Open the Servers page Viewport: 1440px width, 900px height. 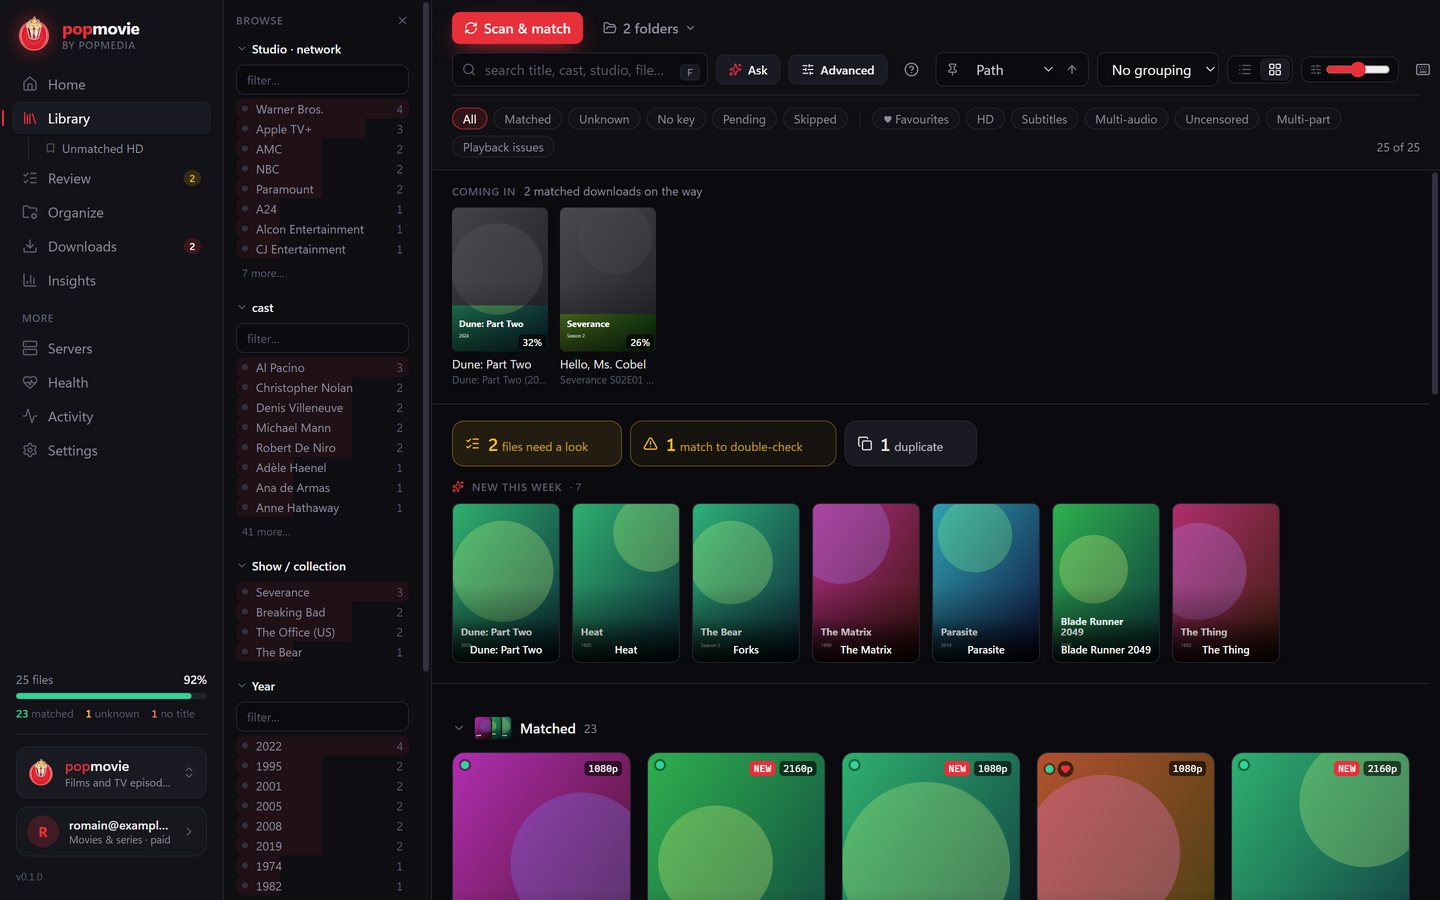point(111,348)
